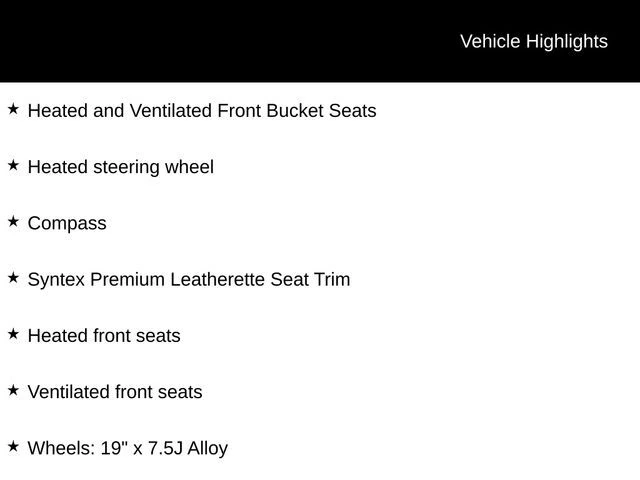Select the star icon beside Compass

(13, 221)
